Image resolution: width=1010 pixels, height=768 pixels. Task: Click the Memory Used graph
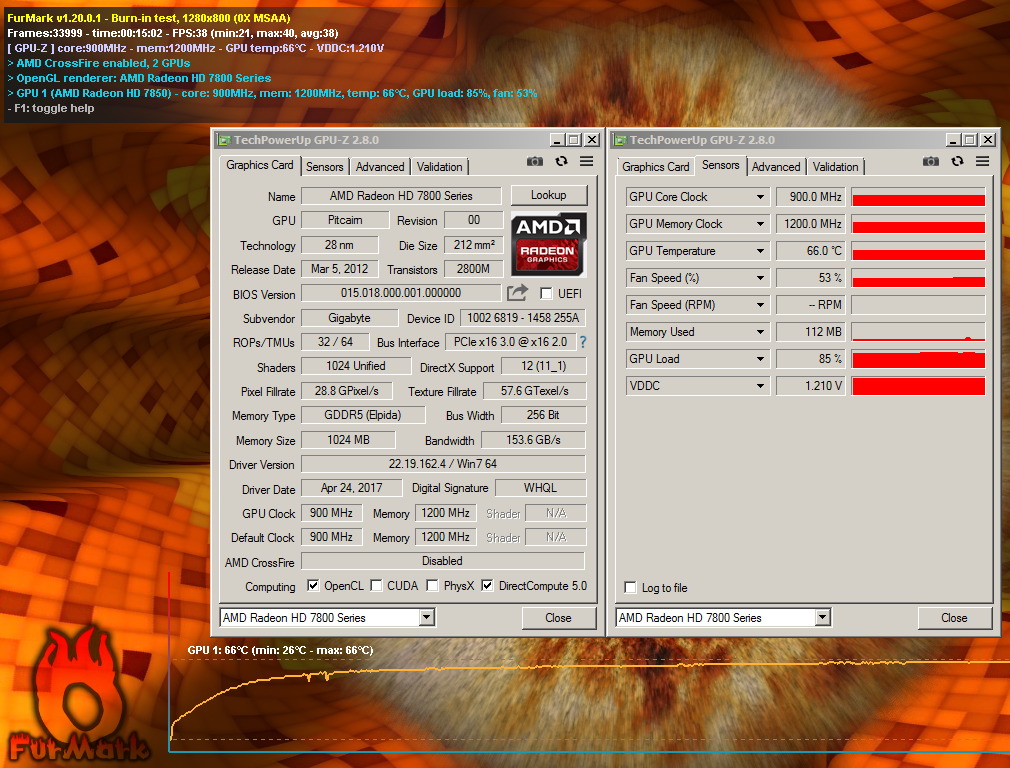(919, 332)
